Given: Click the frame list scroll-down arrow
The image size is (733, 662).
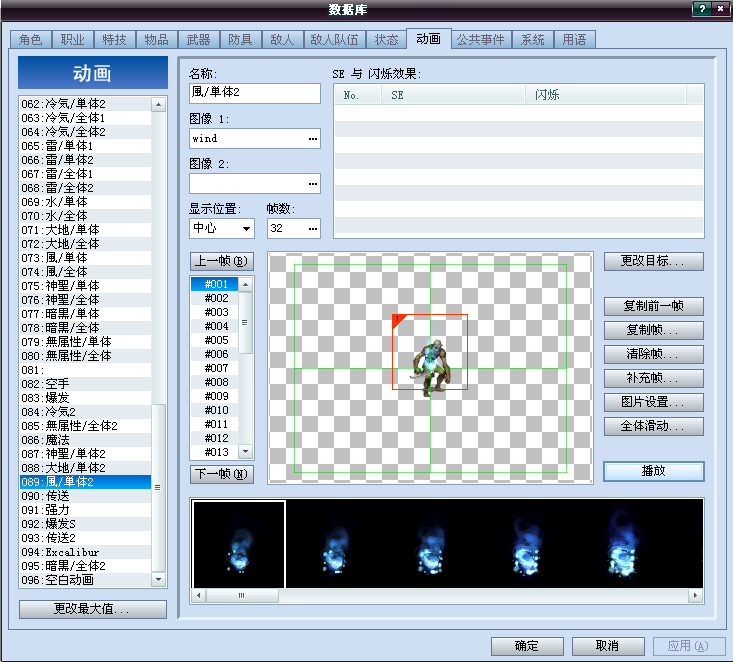Looking at the screenshot, I should (x=245, y=451).
